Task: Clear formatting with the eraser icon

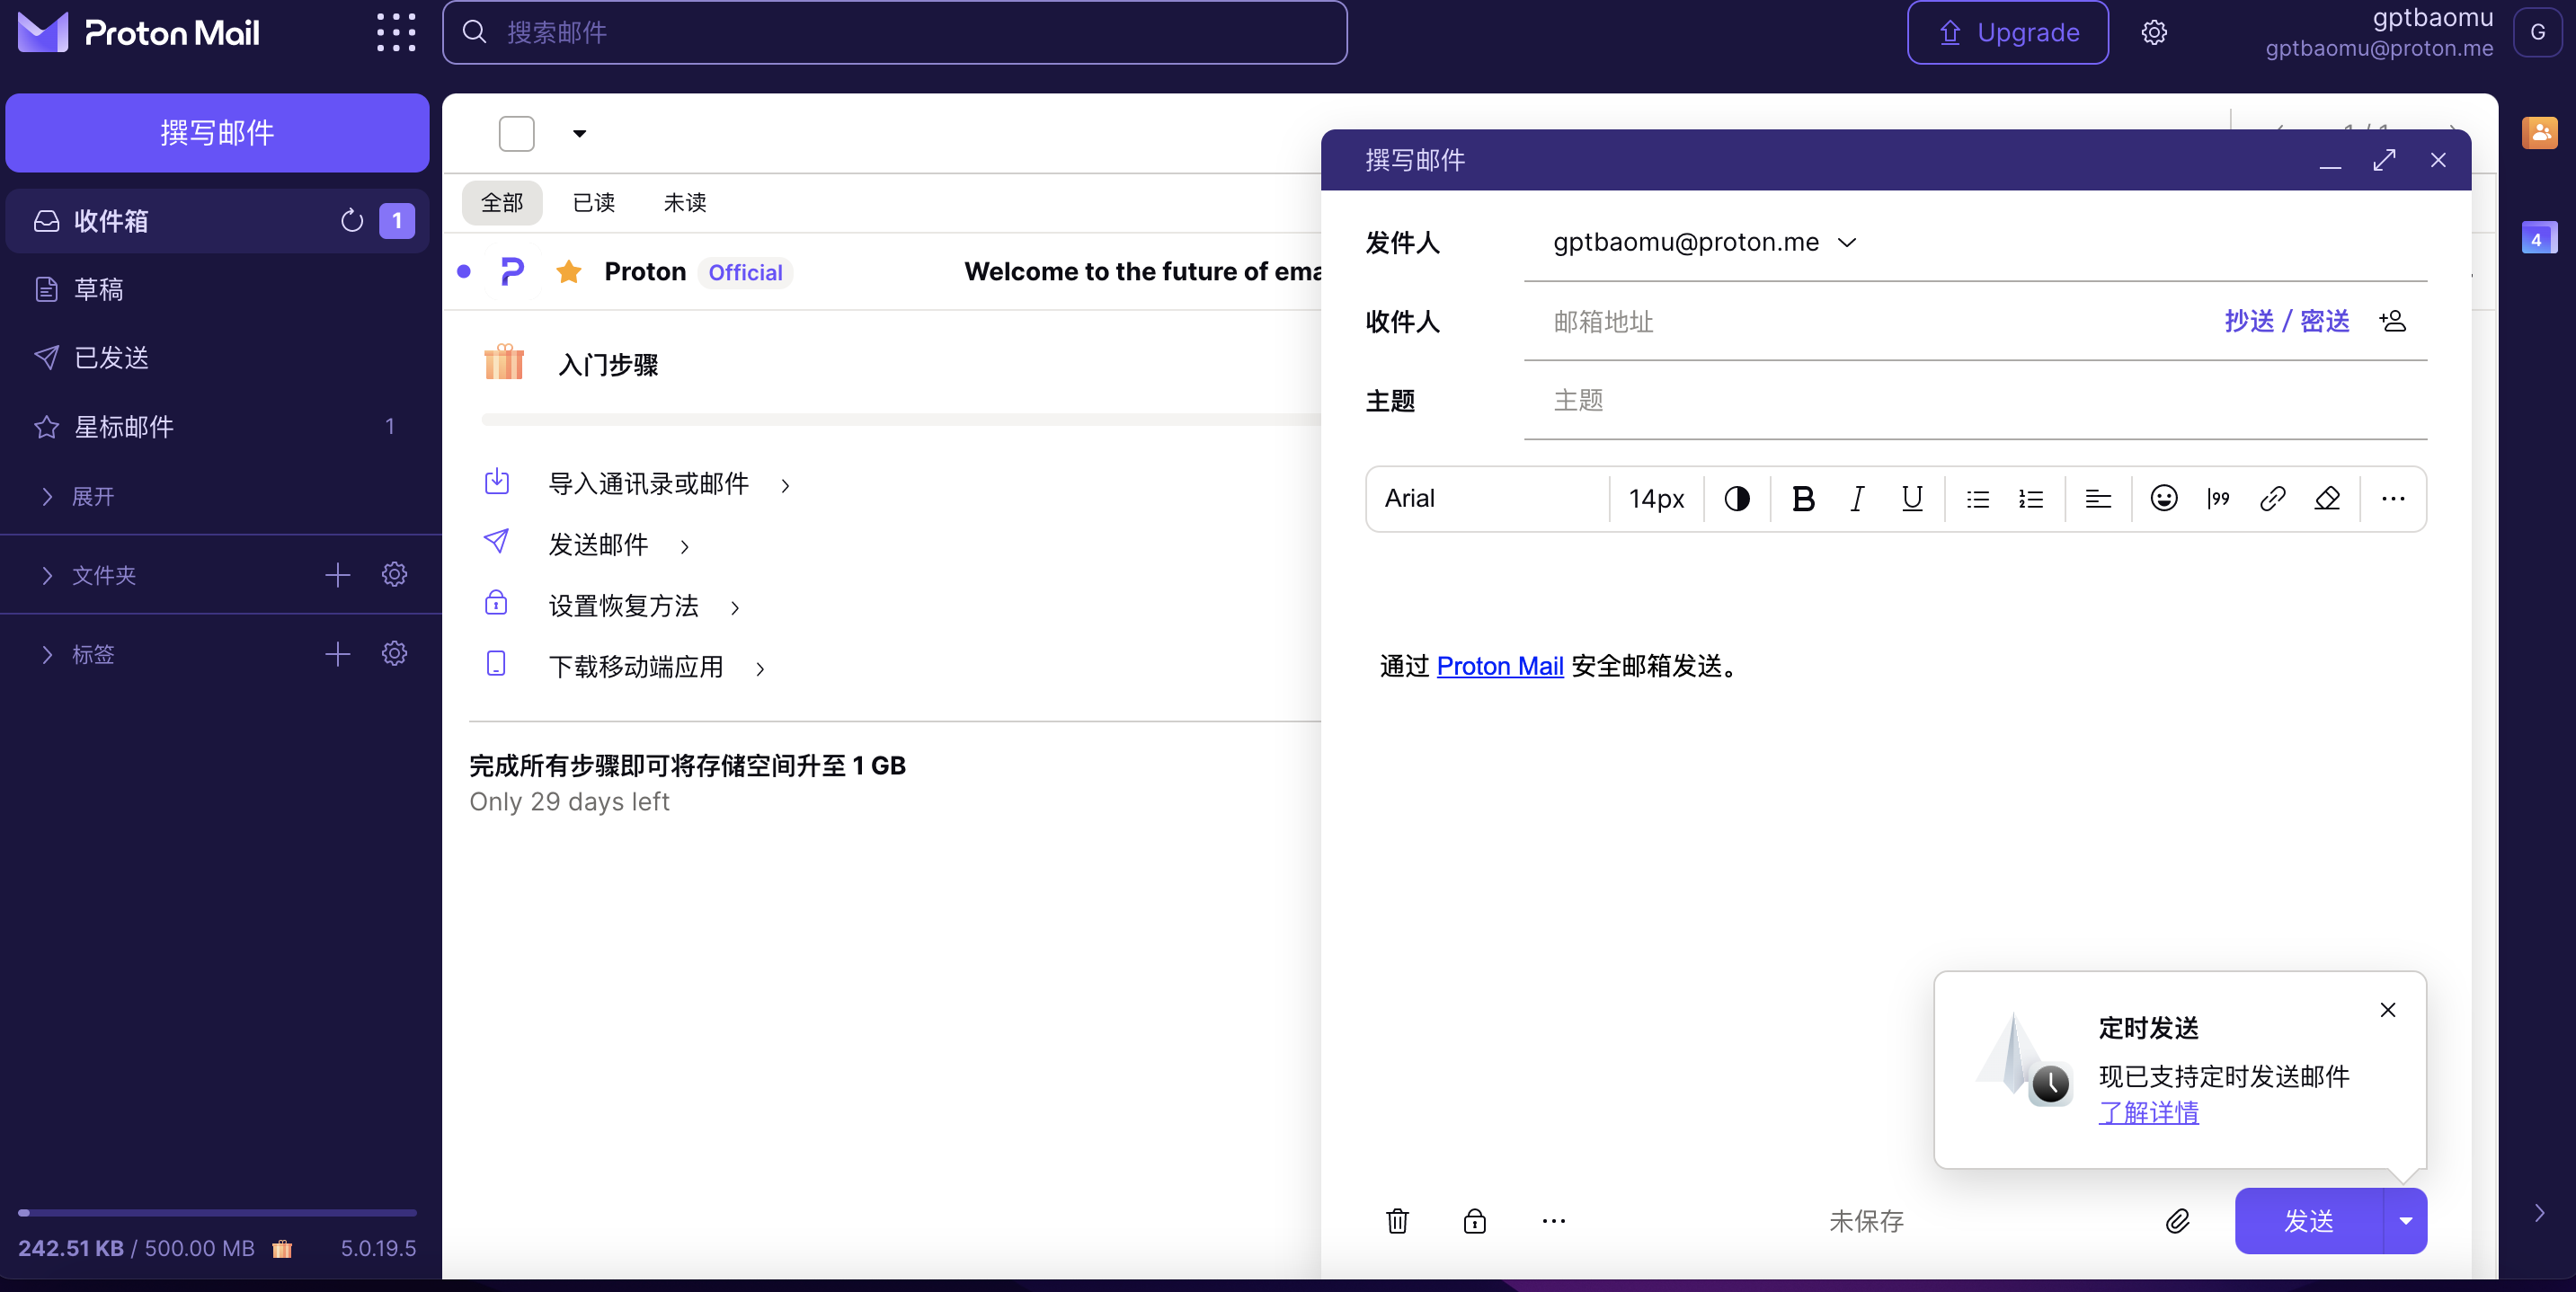Action: pyautogui.click(x=2327, y=499)
